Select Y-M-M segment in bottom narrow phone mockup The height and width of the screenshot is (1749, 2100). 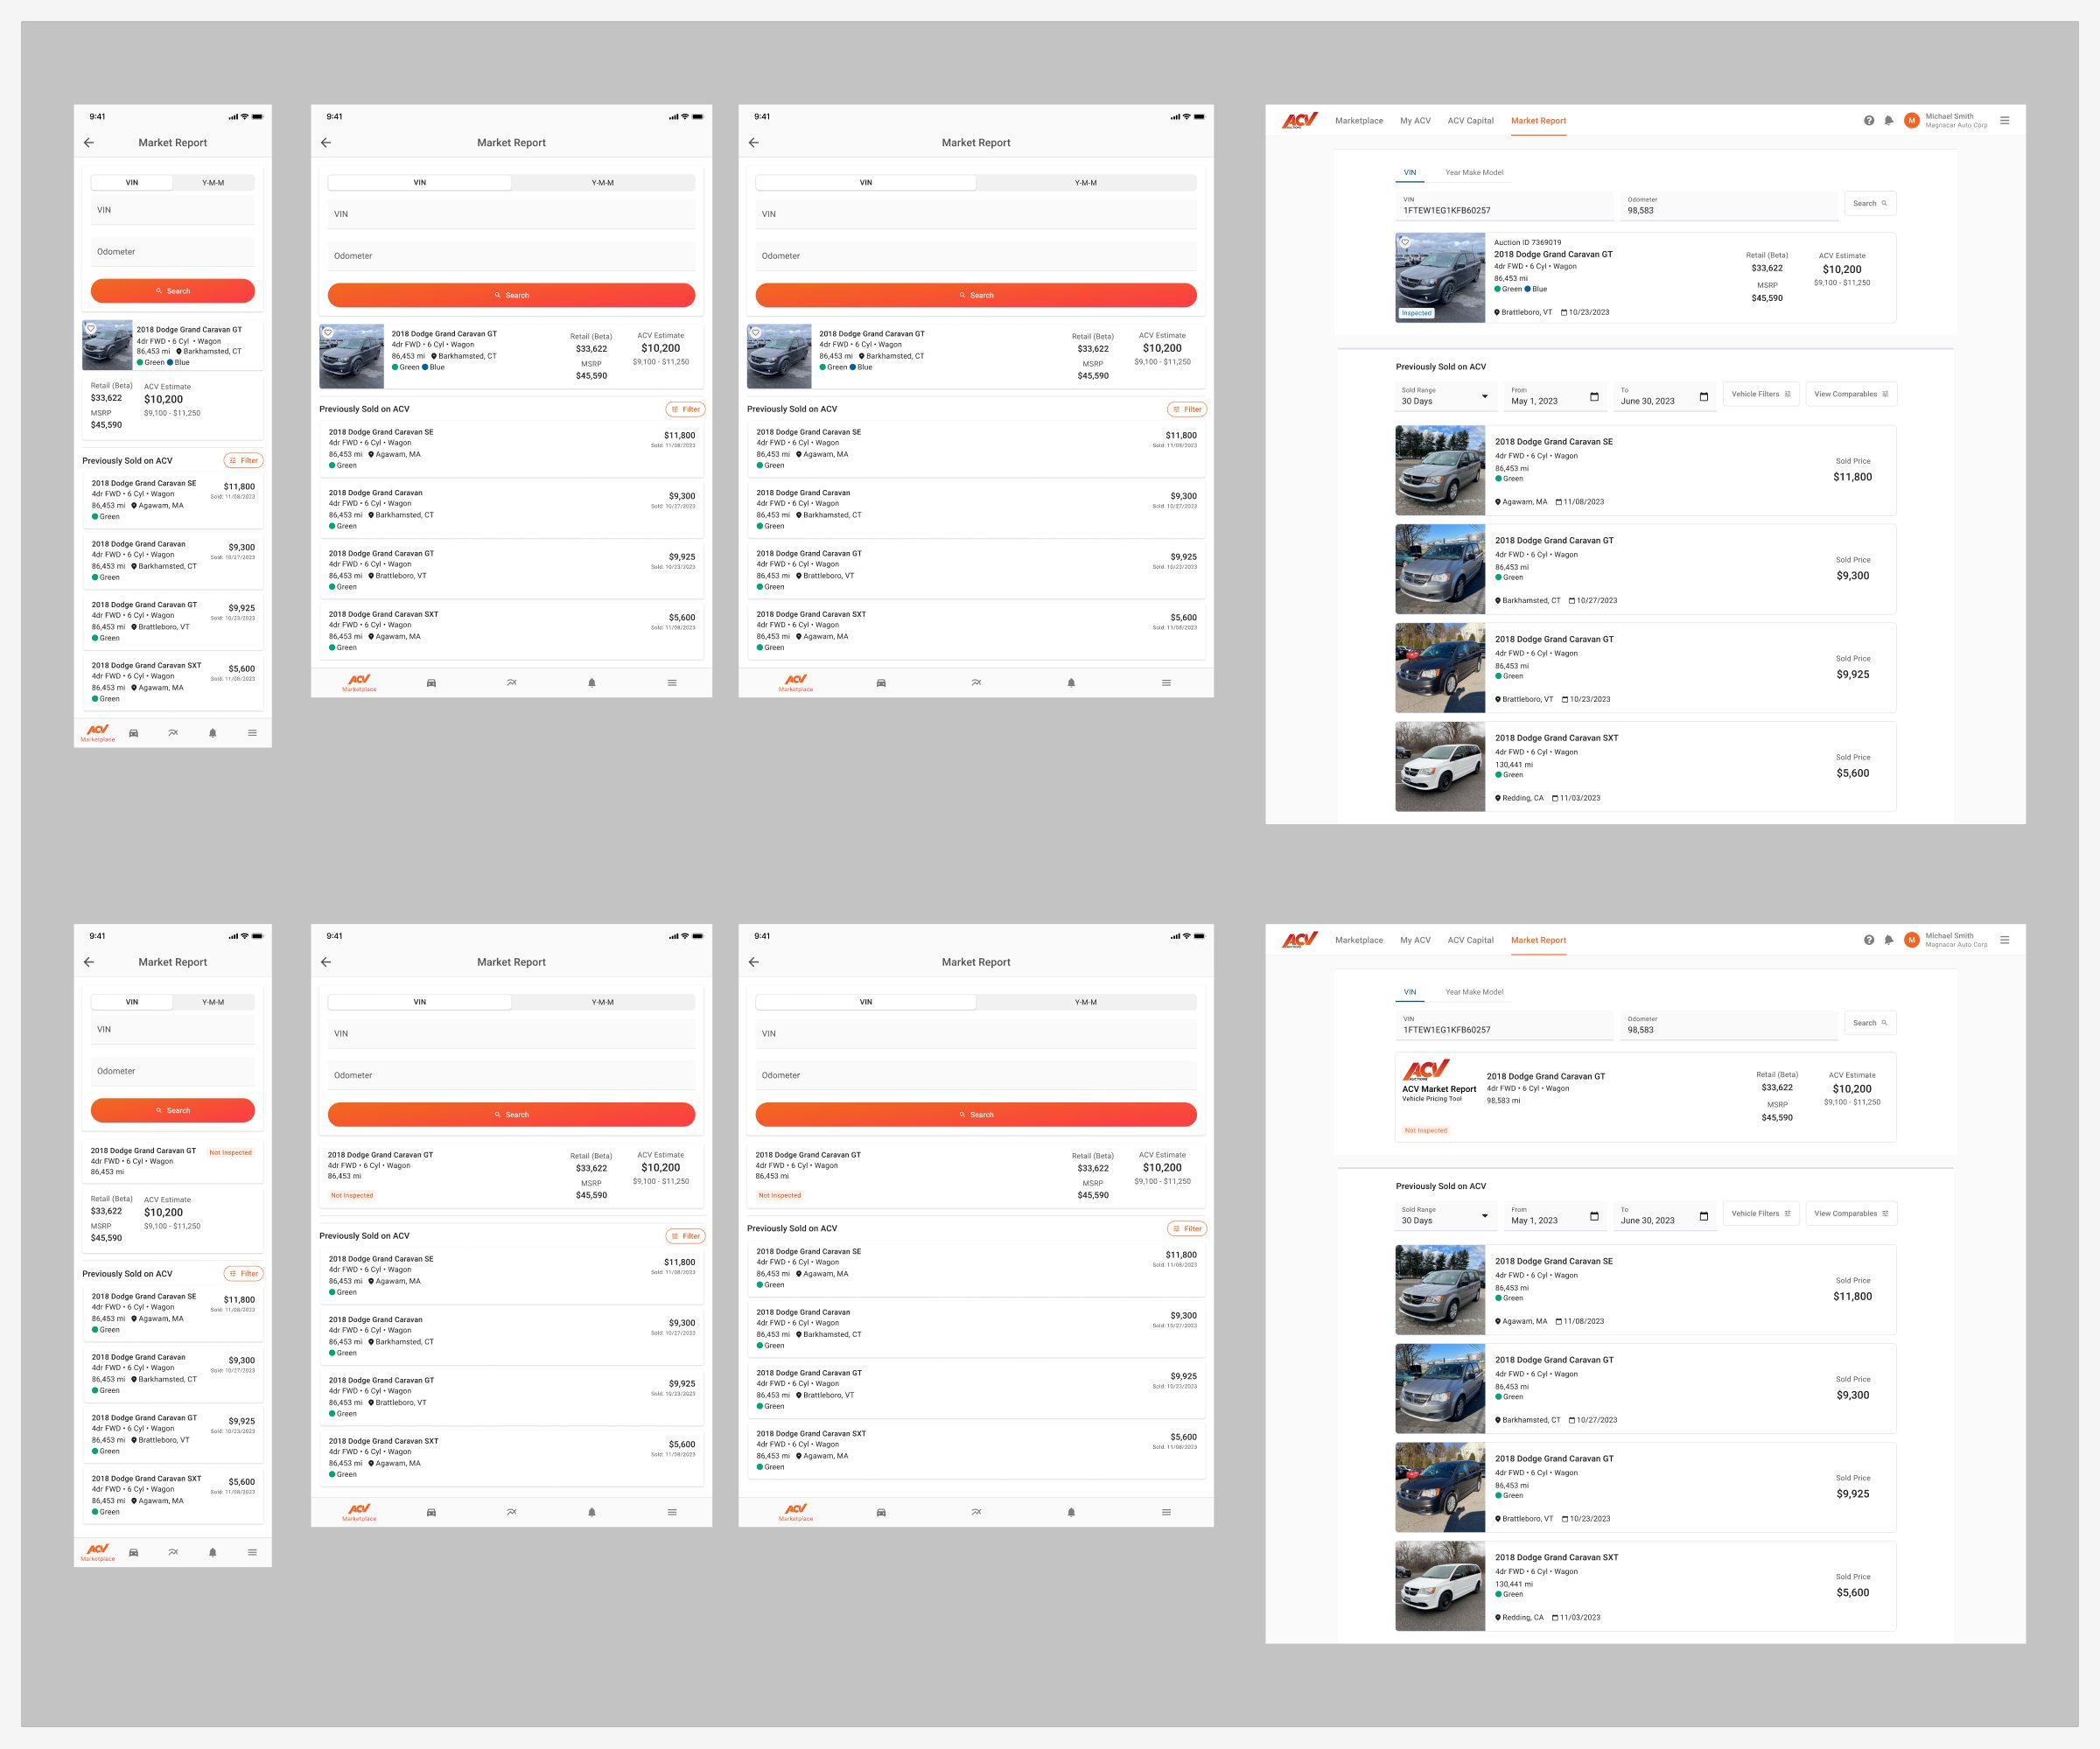tap(213, 1002)
